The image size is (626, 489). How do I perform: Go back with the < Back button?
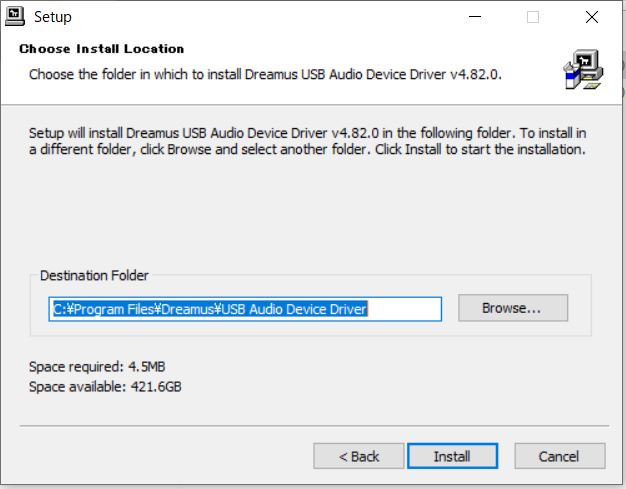[x=359, y=456]
